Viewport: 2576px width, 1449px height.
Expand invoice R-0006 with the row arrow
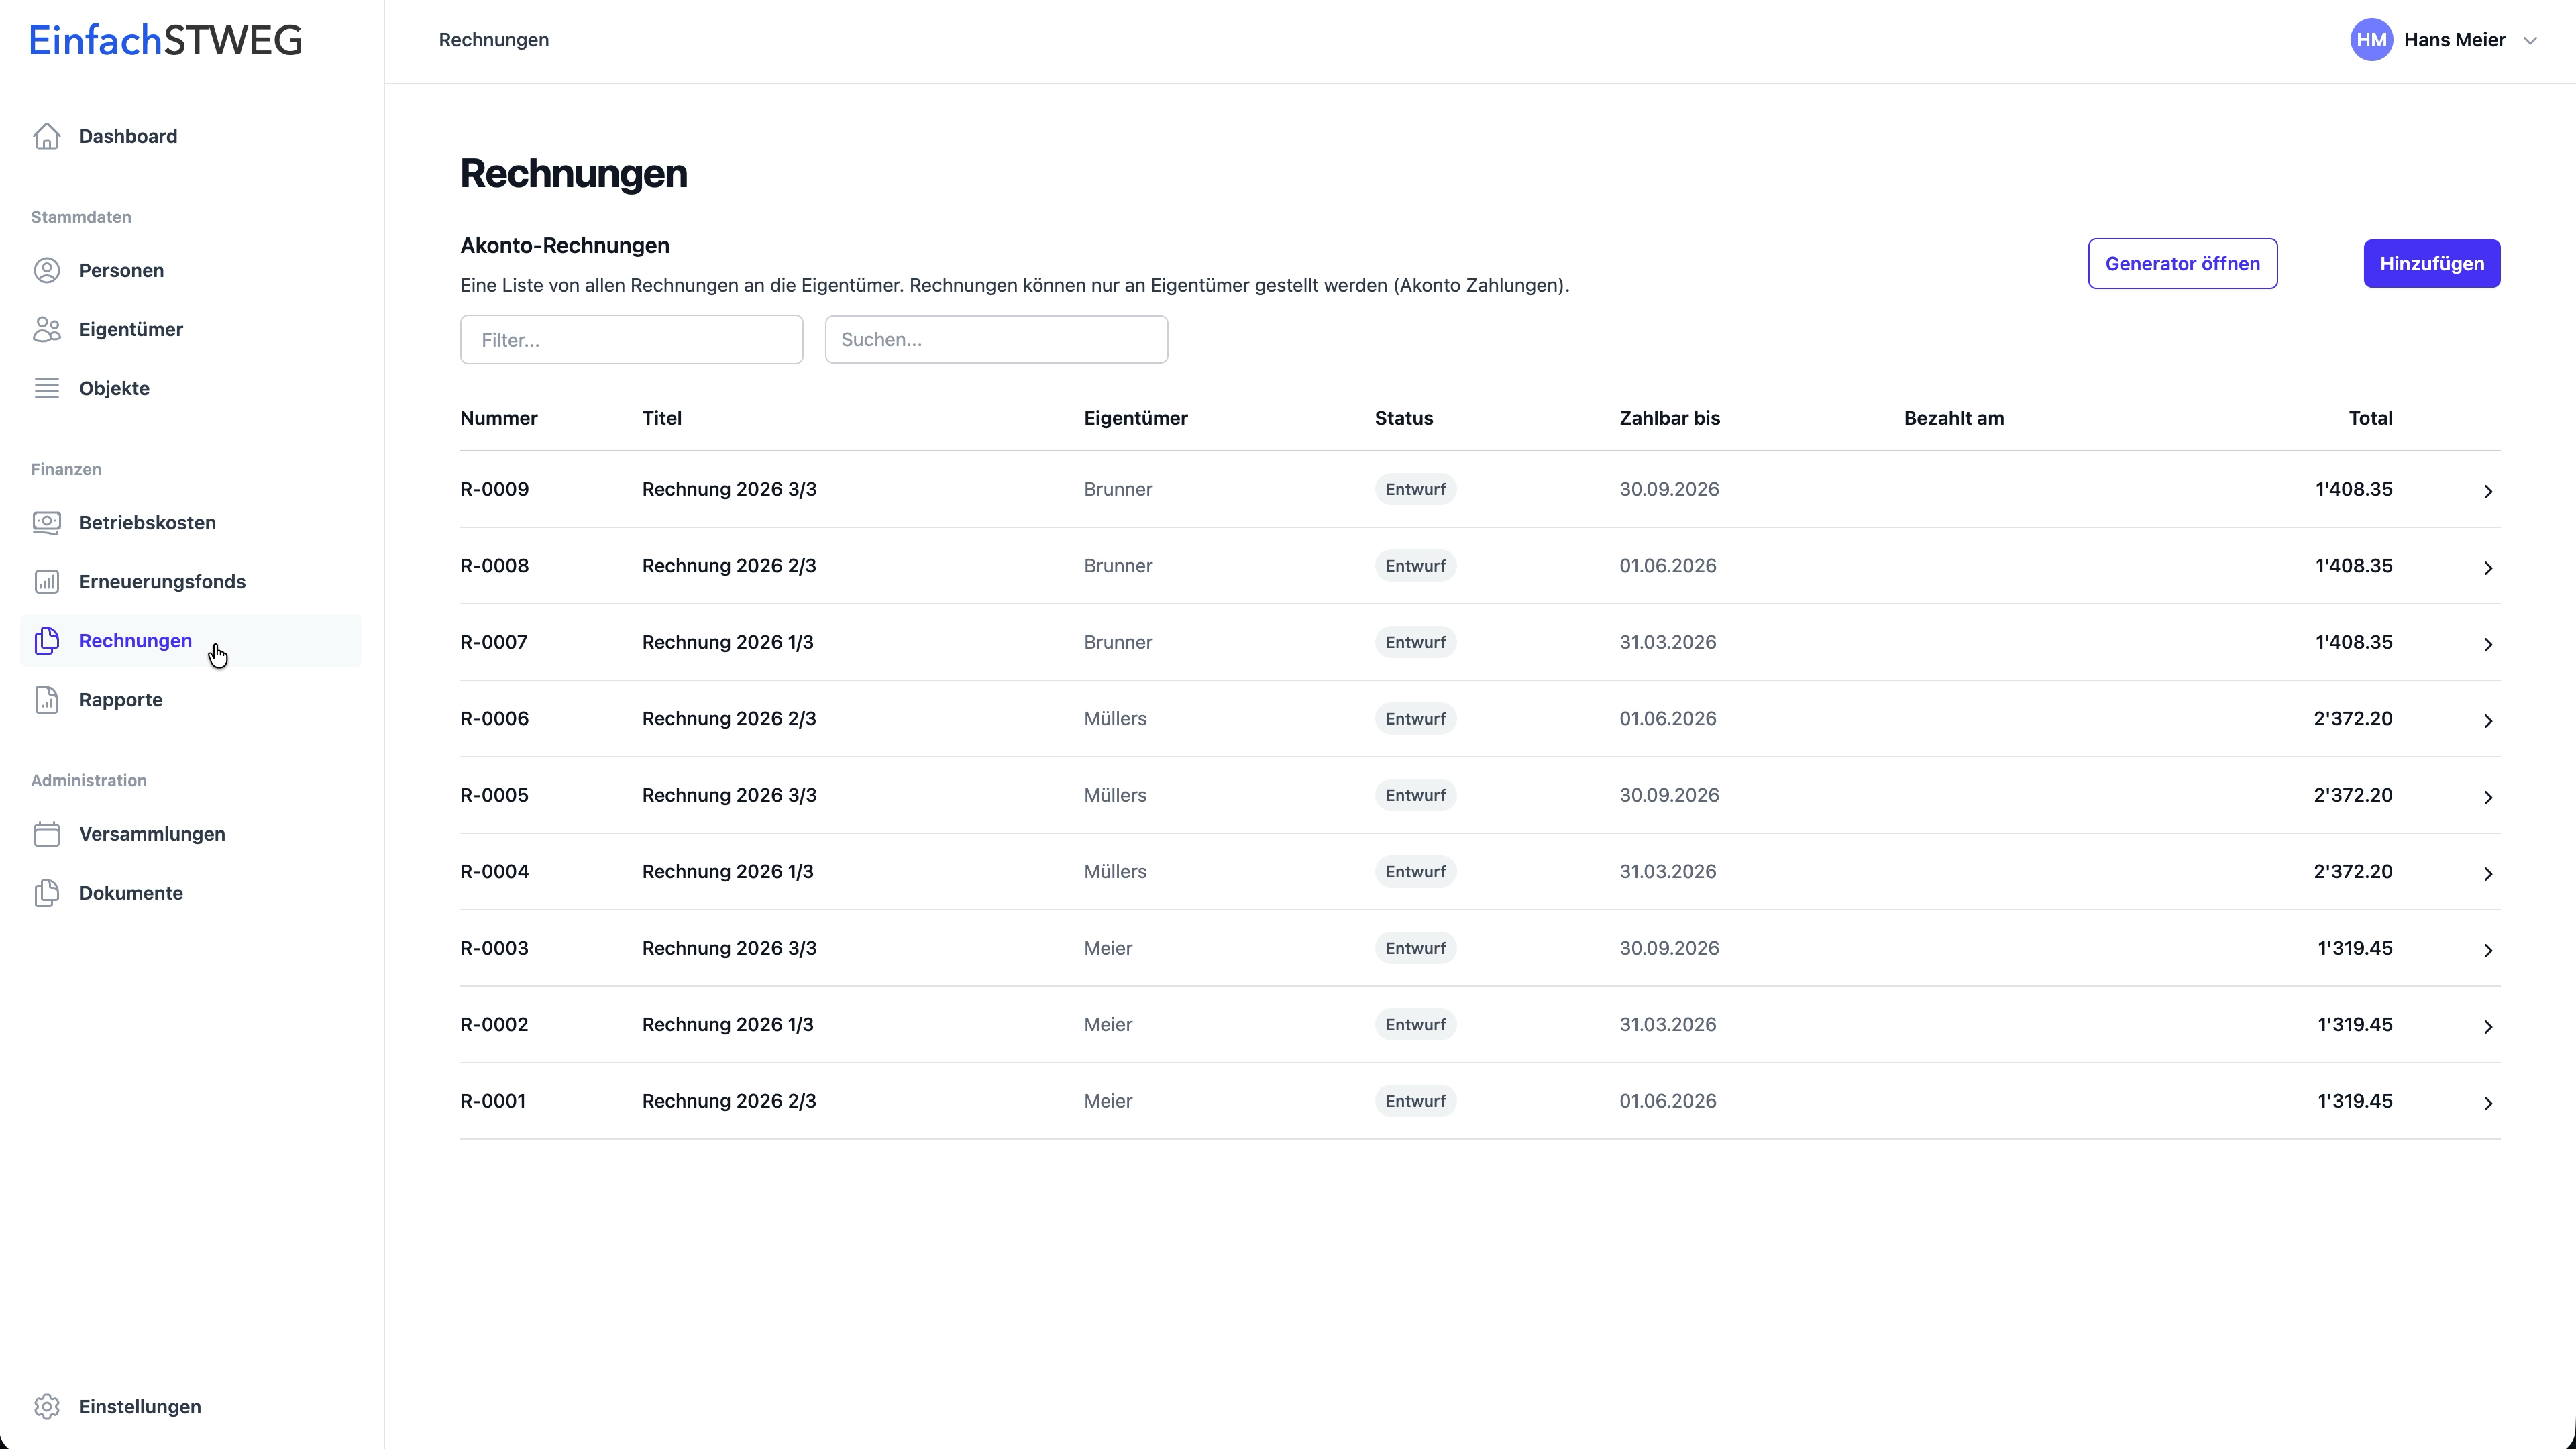point(2488,720)
